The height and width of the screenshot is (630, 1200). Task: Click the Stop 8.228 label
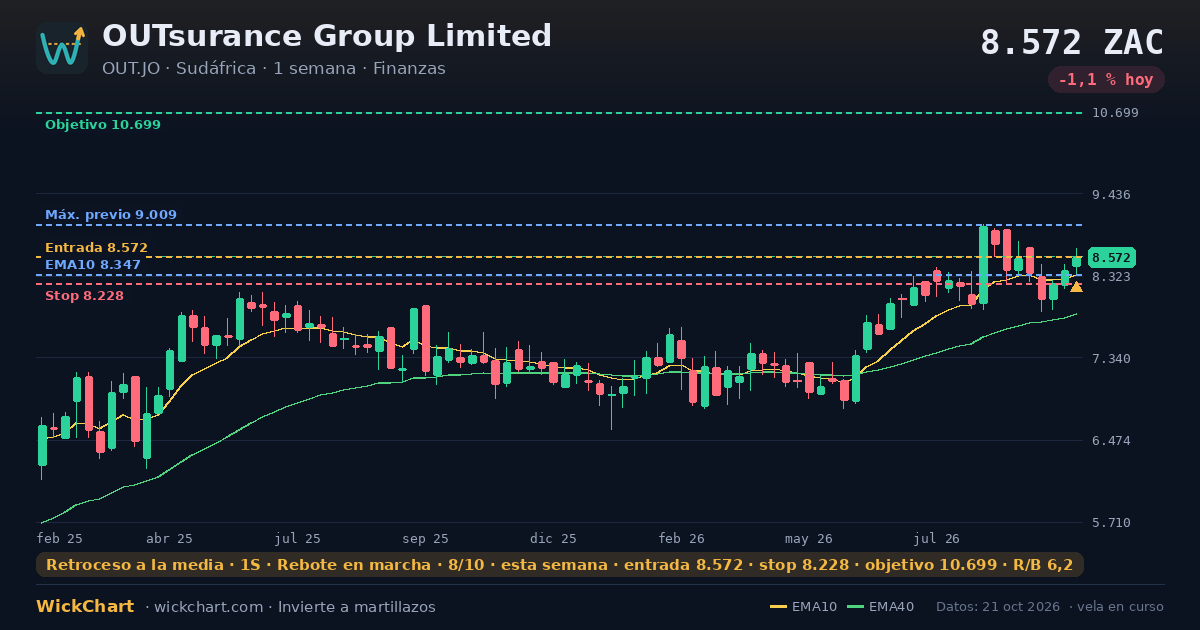[84, 296]
